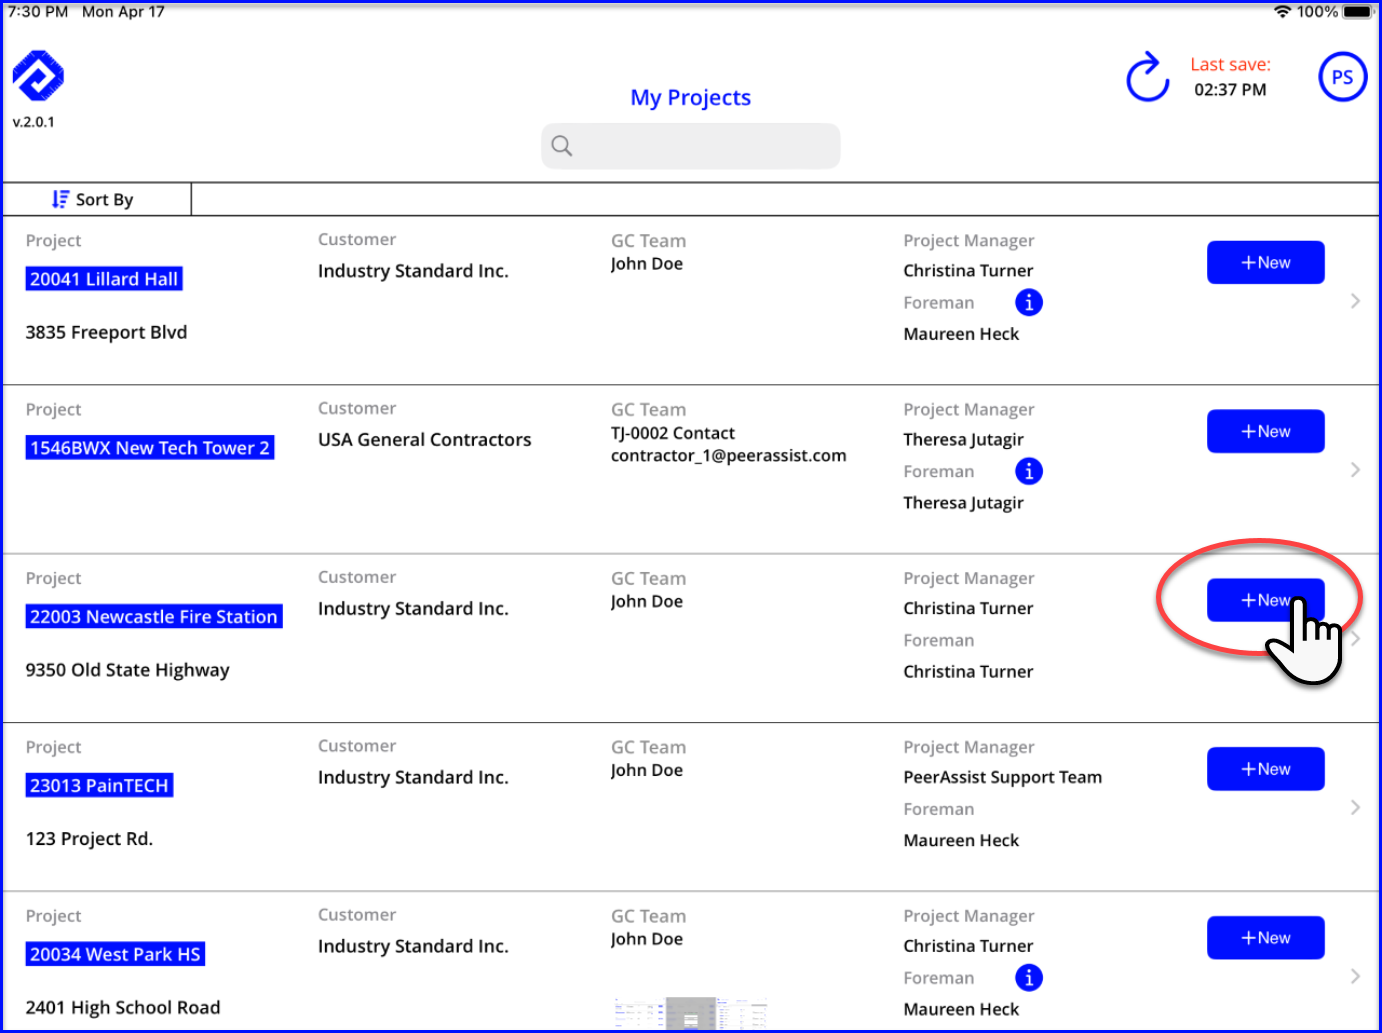Screen dimensions: 1382x1033
Task: Click +New for 20034 West Park HS
Action: click(1265, 938)
